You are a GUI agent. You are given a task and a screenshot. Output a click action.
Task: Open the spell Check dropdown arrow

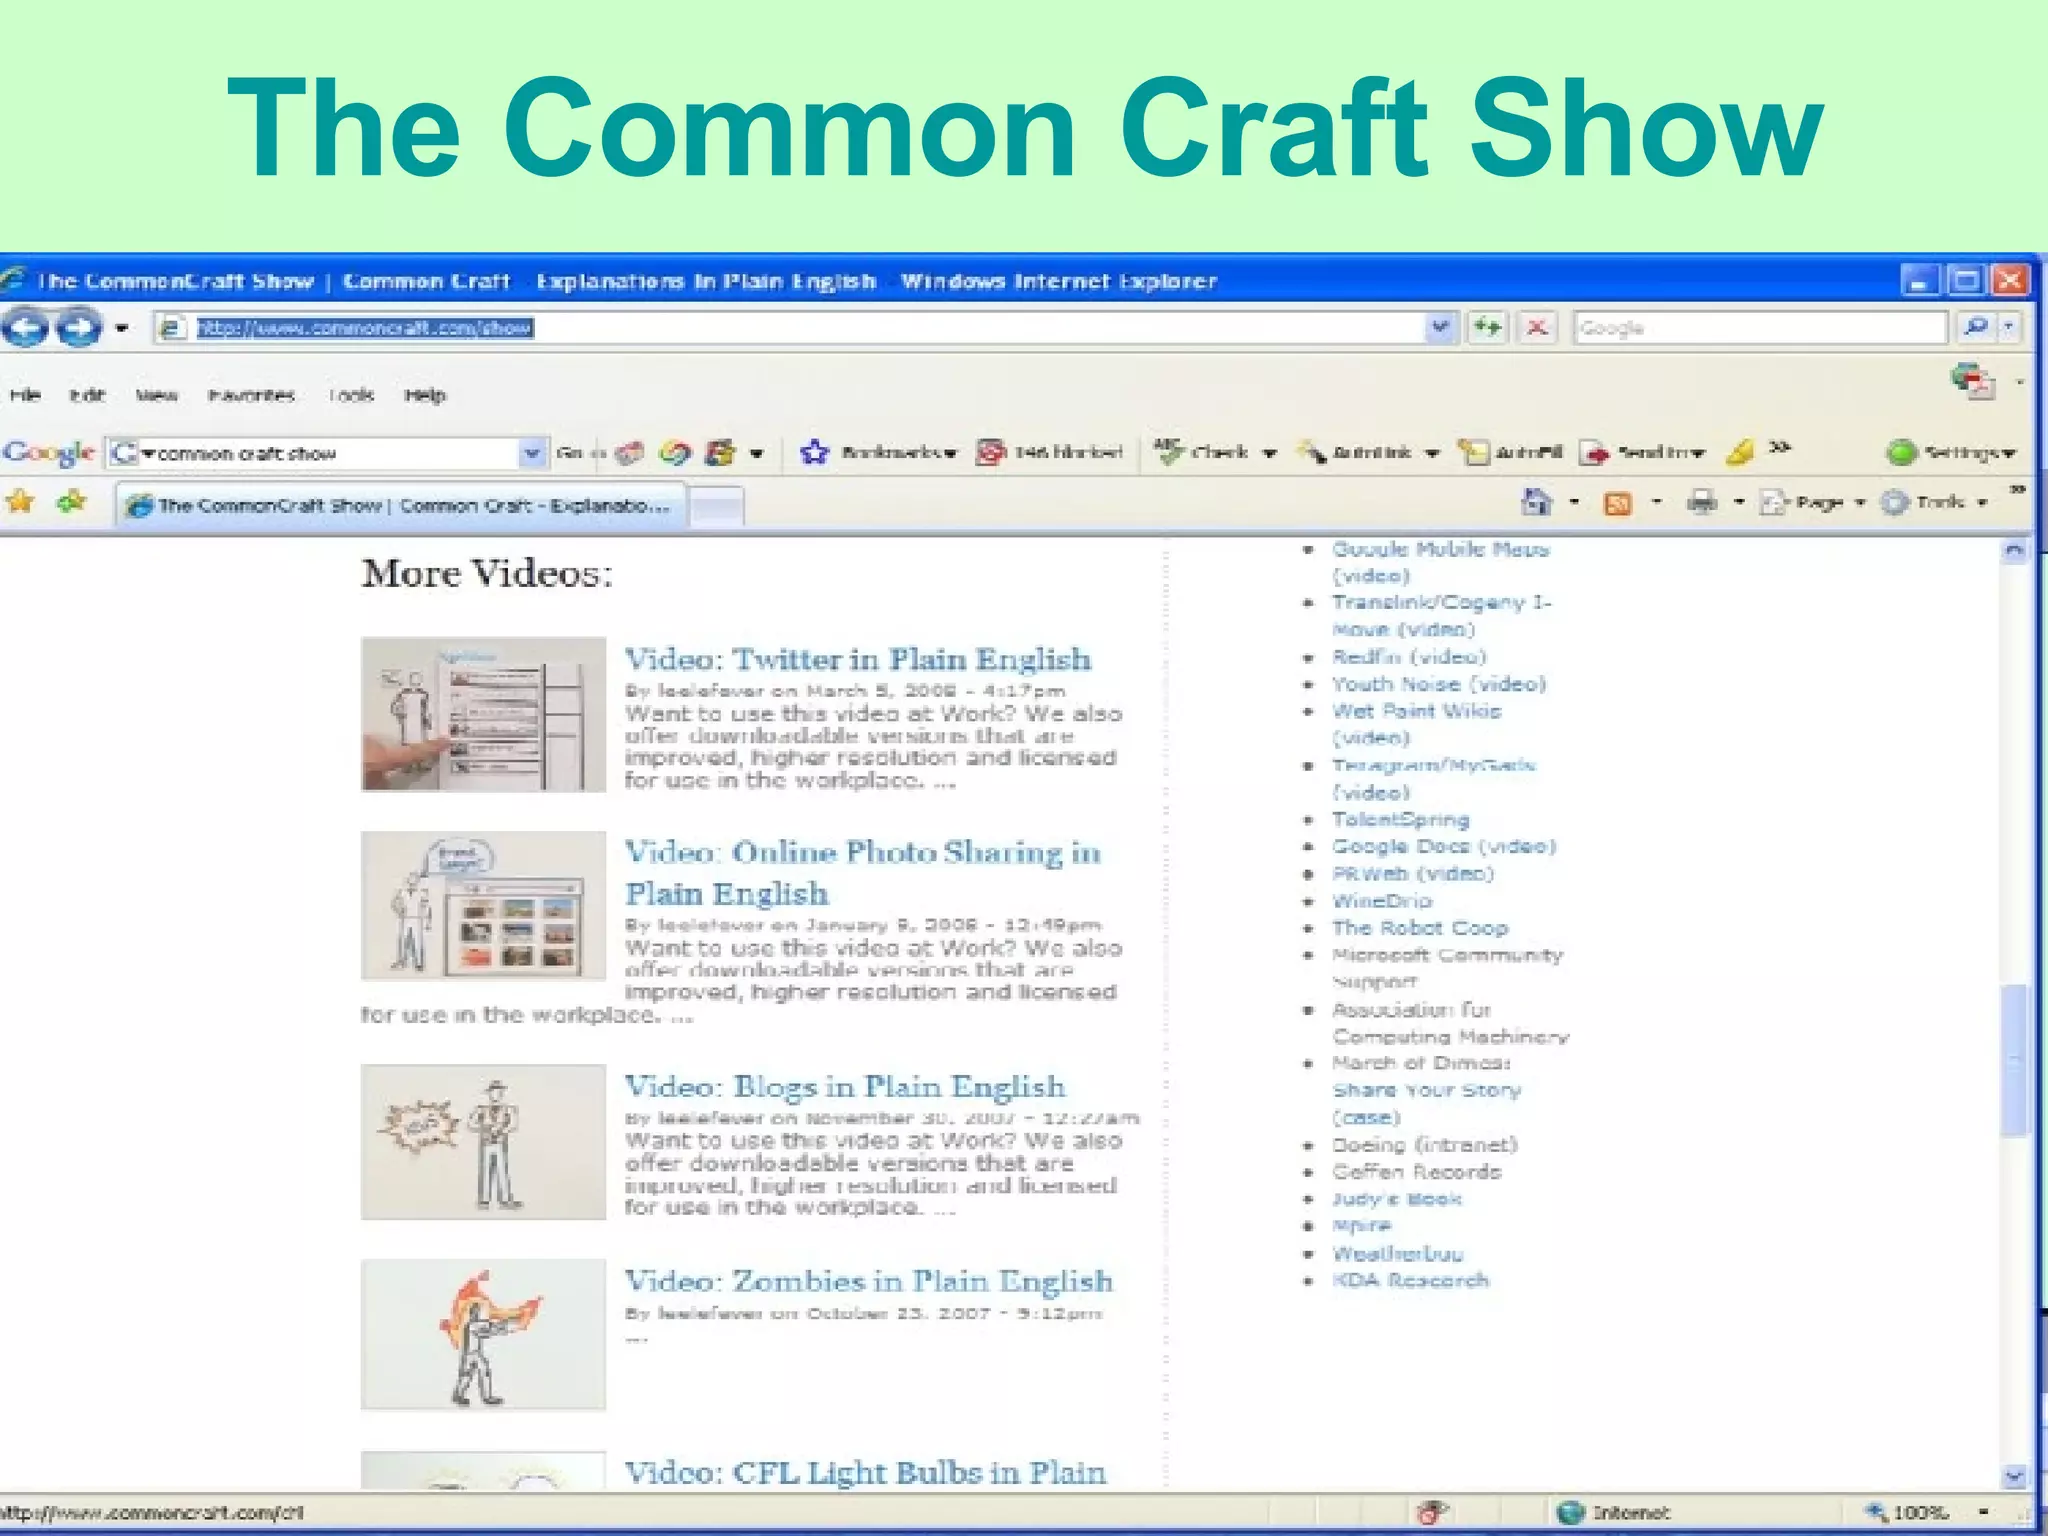coord(1270,454)
